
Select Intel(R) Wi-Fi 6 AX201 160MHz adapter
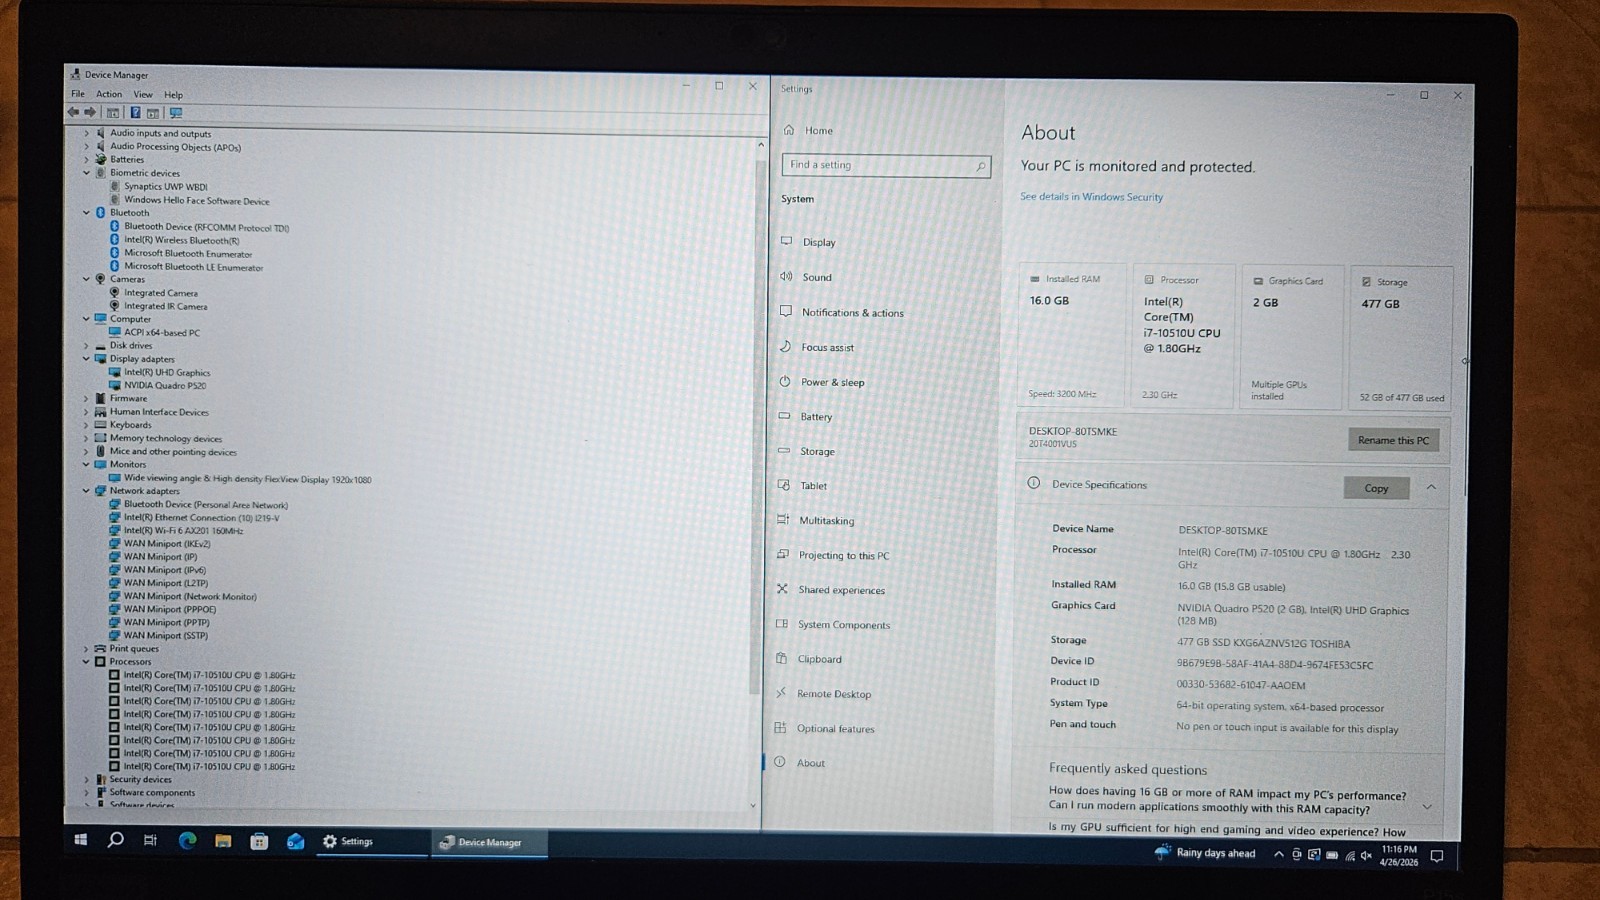click(183, 531)
